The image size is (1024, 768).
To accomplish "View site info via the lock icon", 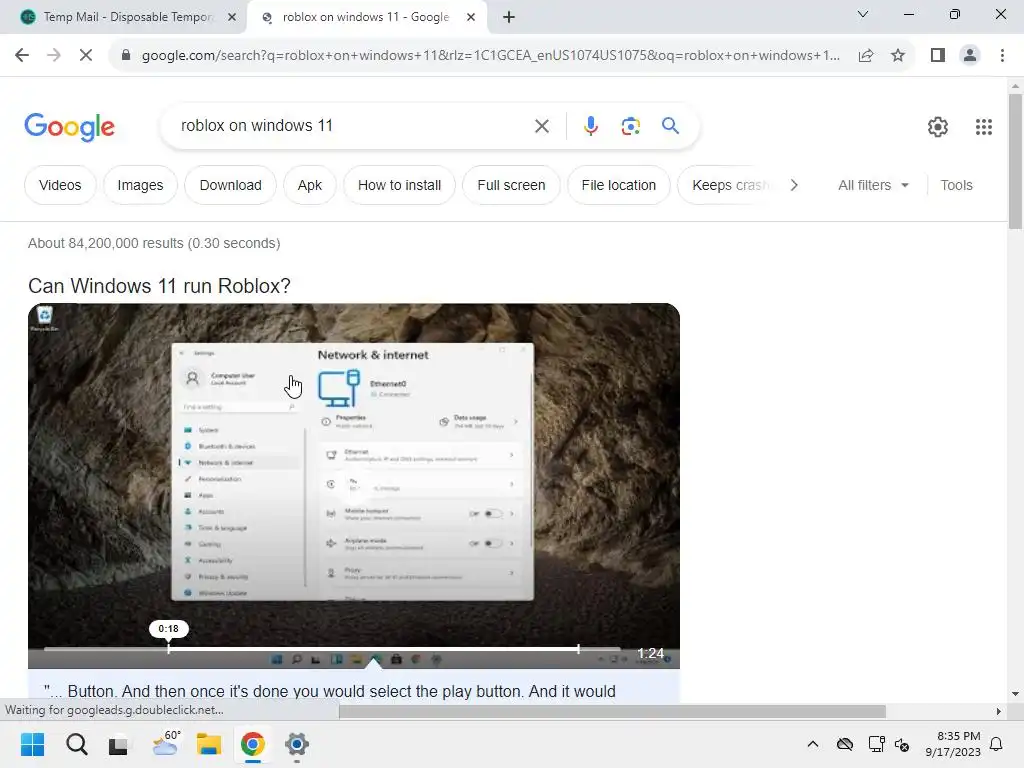I will click(x=126, y=56).
